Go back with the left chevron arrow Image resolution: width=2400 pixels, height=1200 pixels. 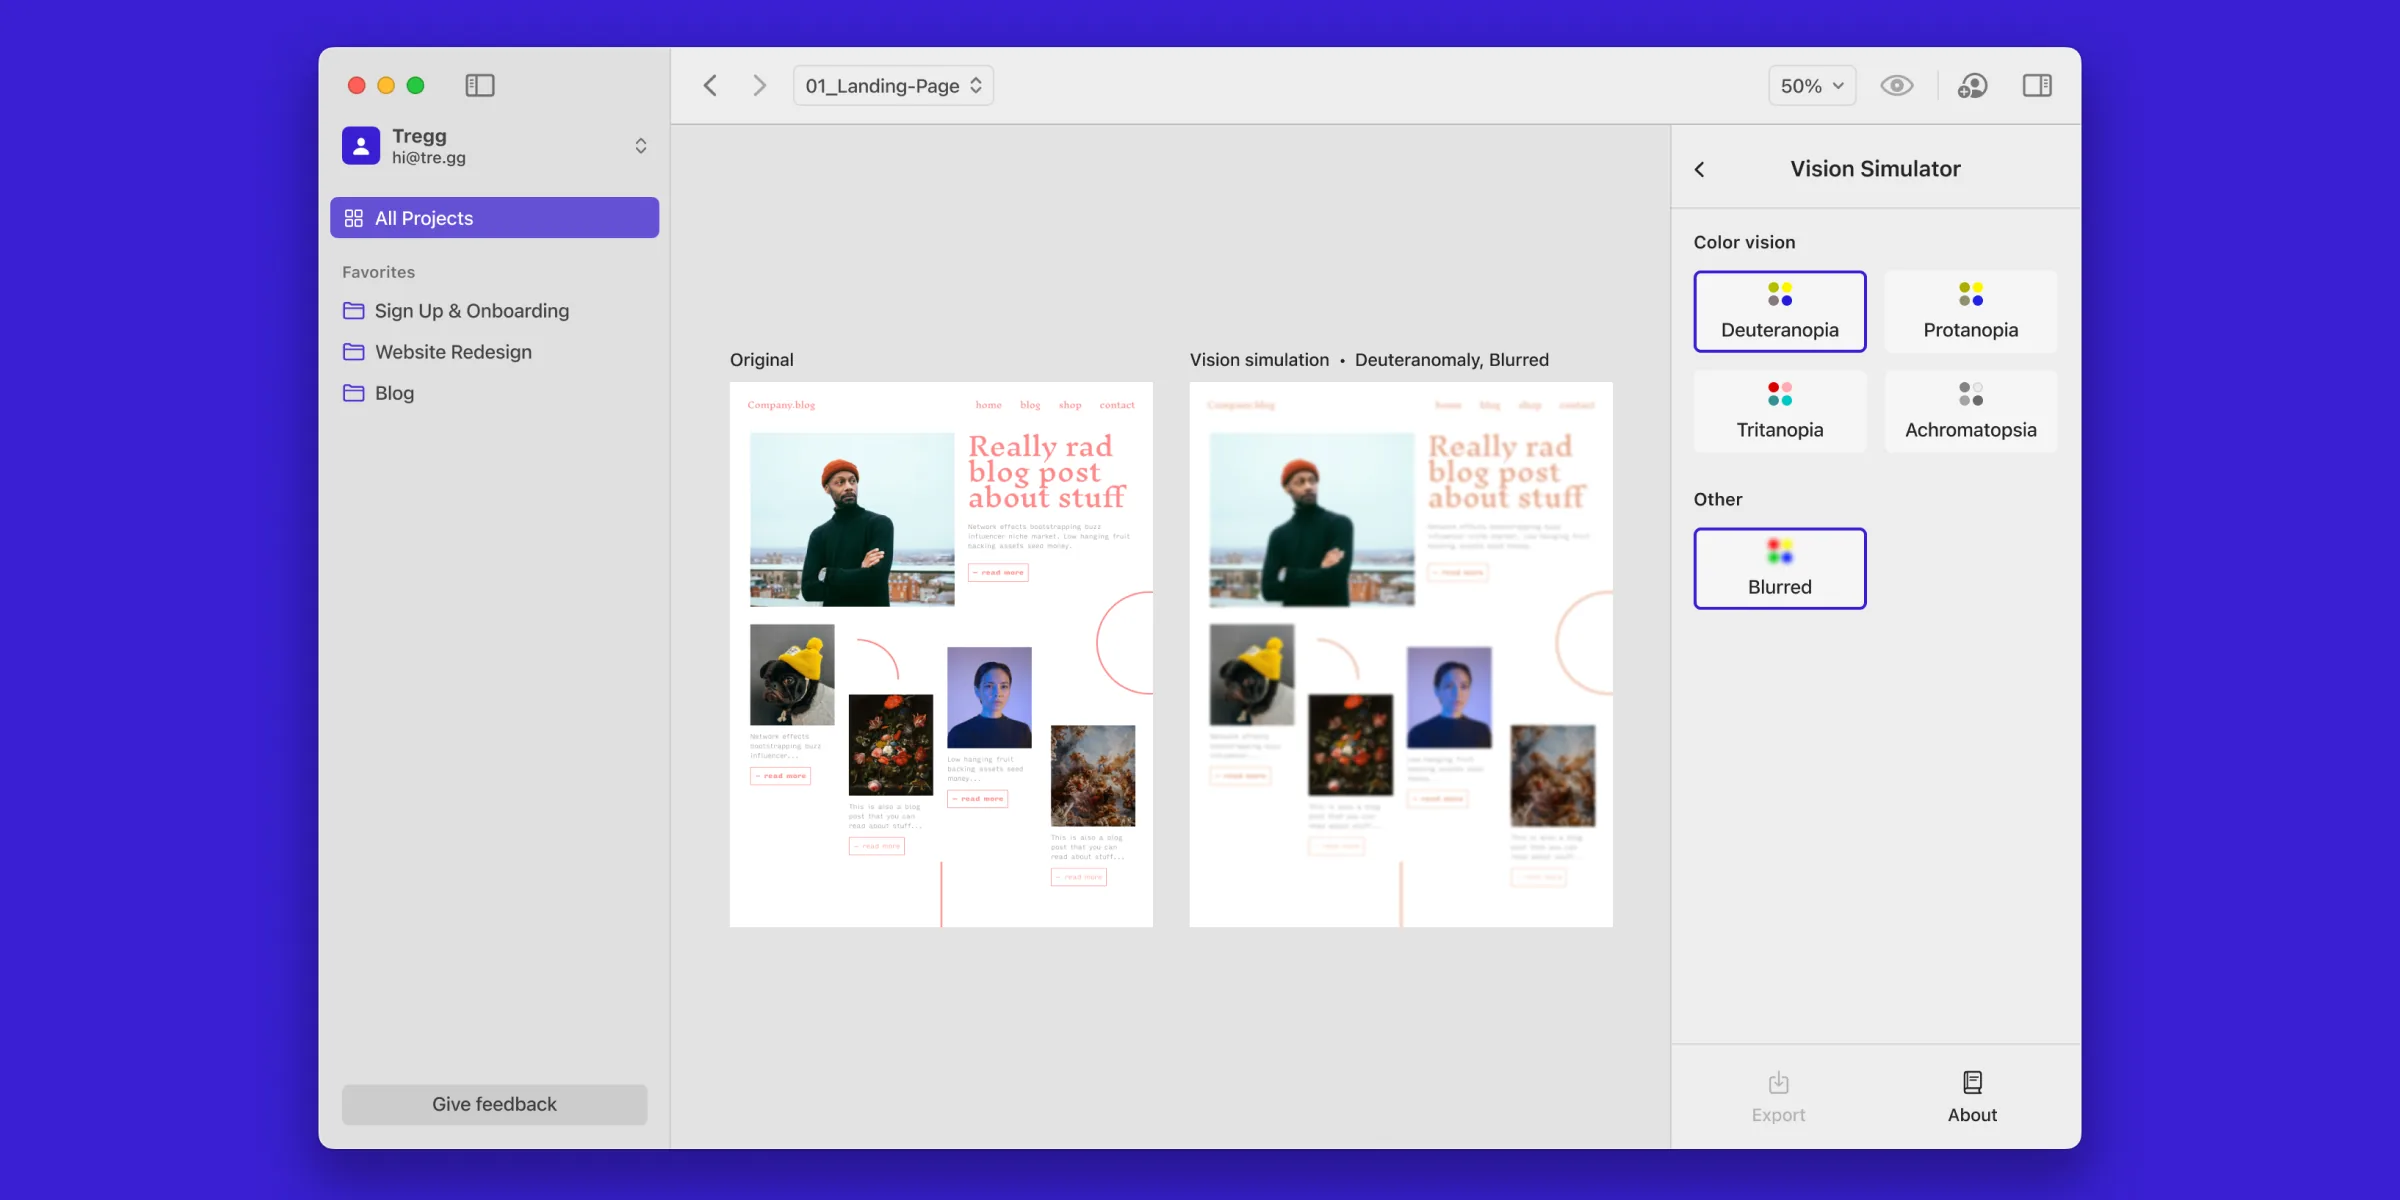710,86
